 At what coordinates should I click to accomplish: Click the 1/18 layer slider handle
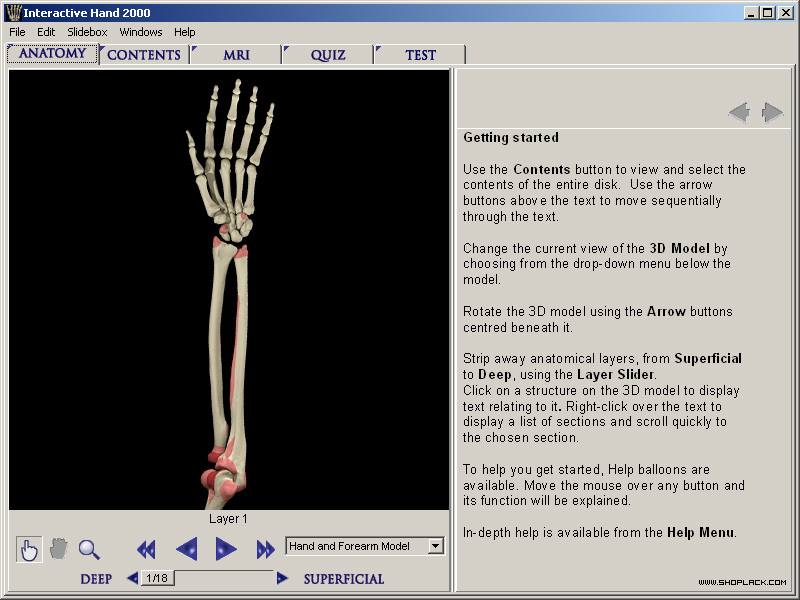(157, 578)
